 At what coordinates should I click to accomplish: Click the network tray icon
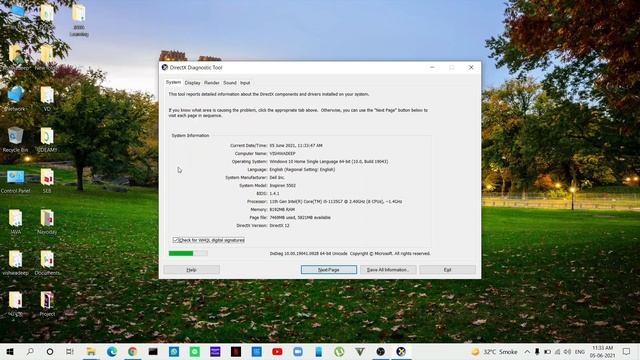pyautogui.click(x=558, y=352)
